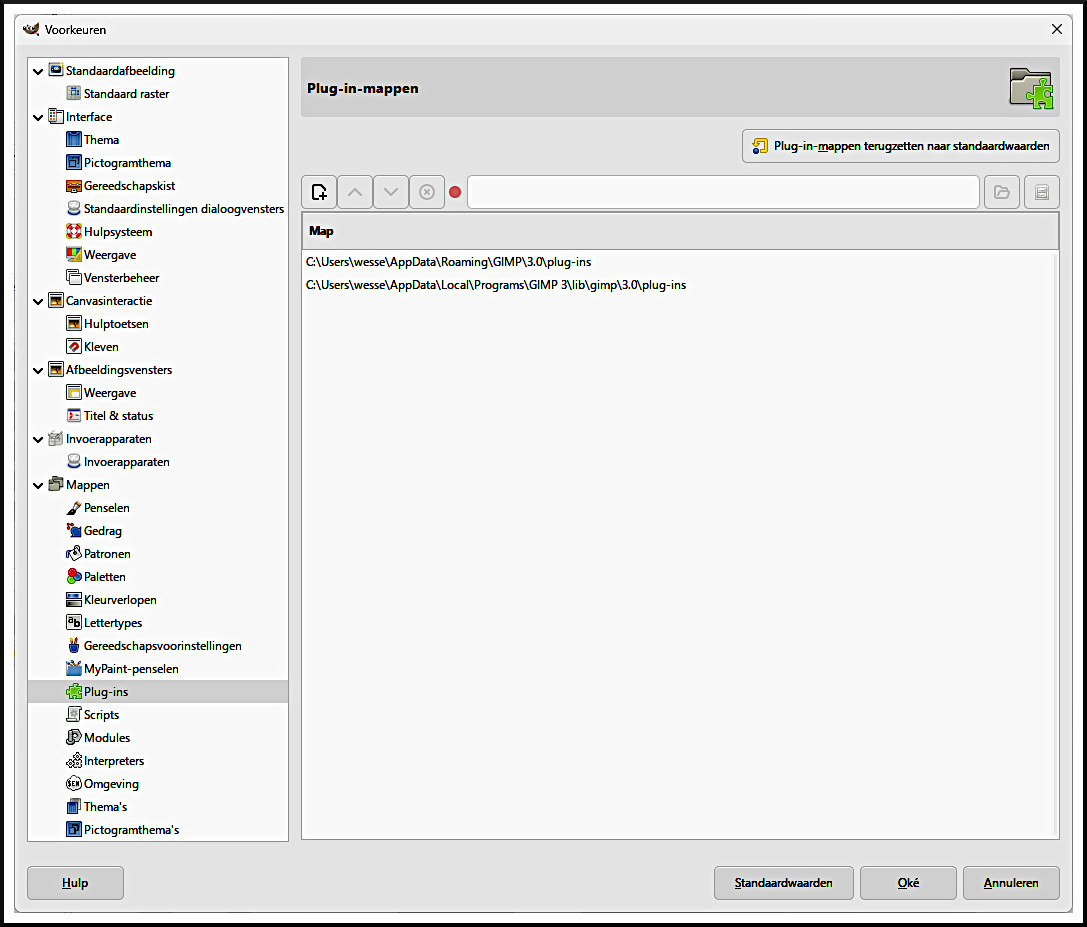
Task: Click the Standaardwaarden button
Action: coord(783,883)
